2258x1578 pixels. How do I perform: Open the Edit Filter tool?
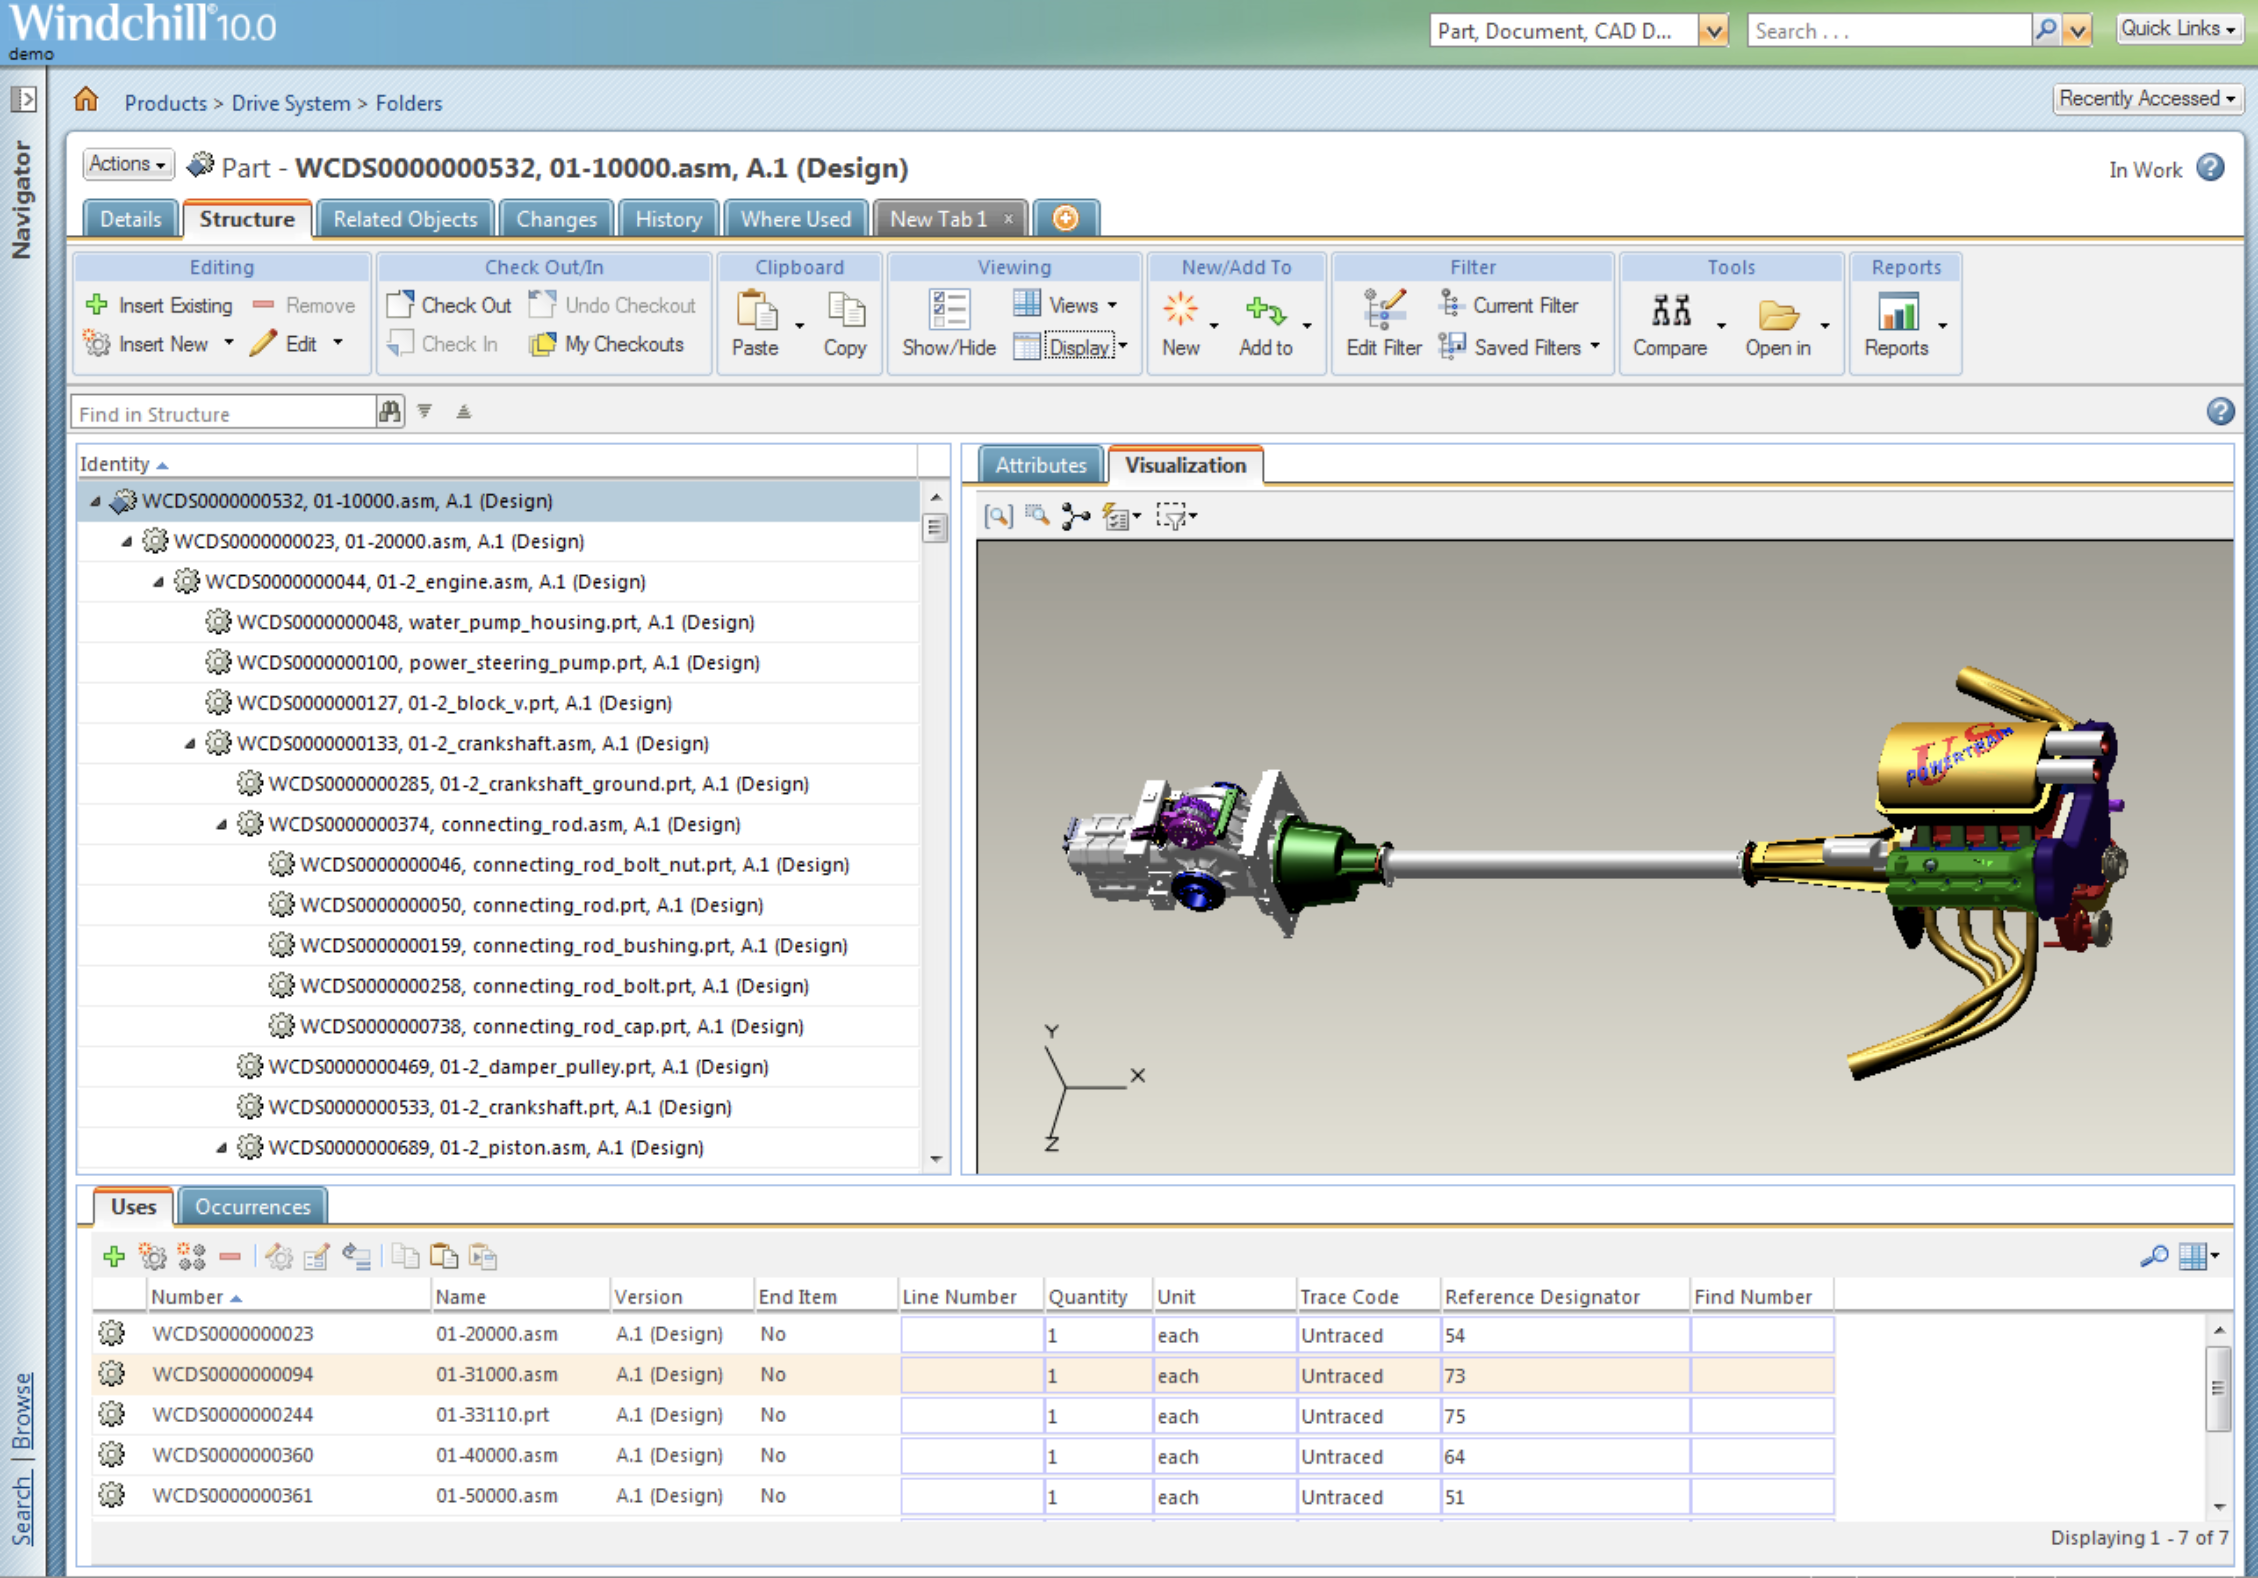click(x=1383, y=312)
